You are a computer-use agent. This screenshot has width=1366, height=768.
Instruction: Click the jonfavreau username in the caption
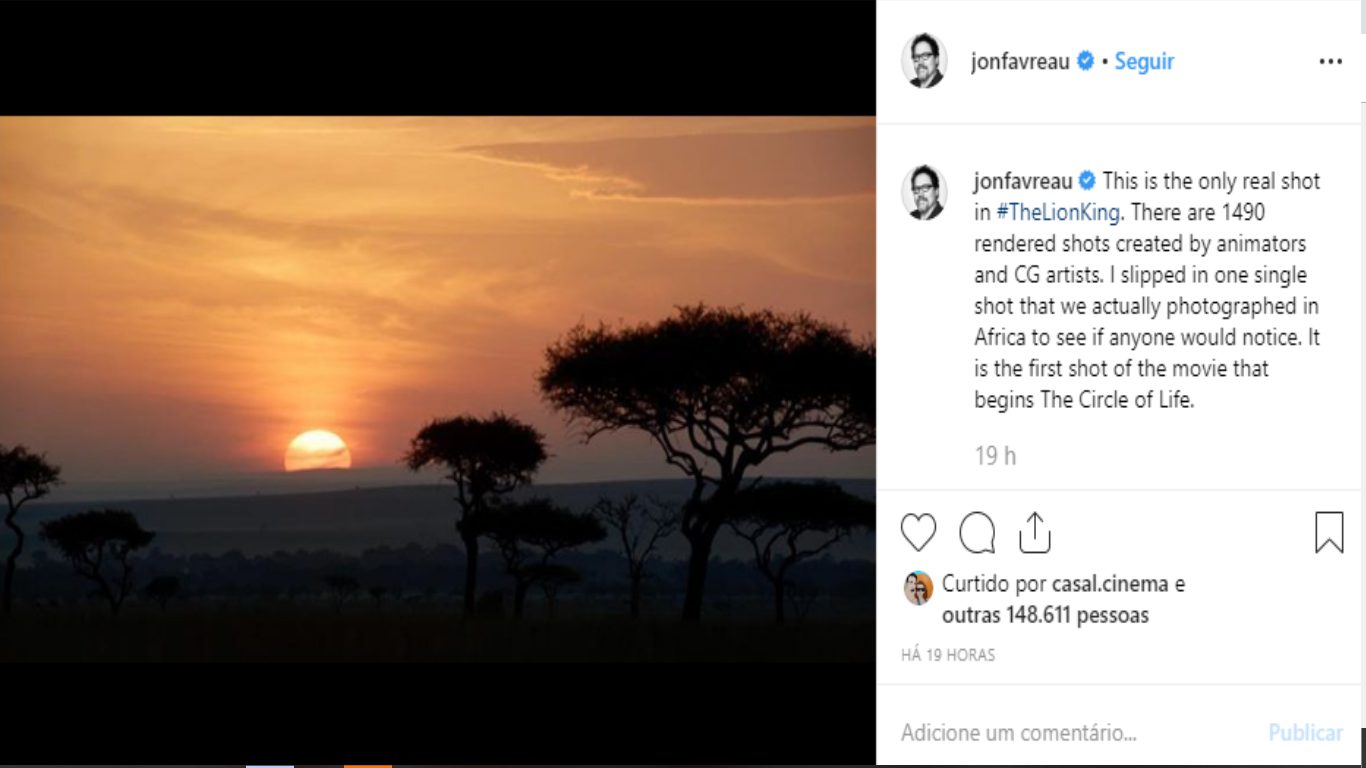1023,181
